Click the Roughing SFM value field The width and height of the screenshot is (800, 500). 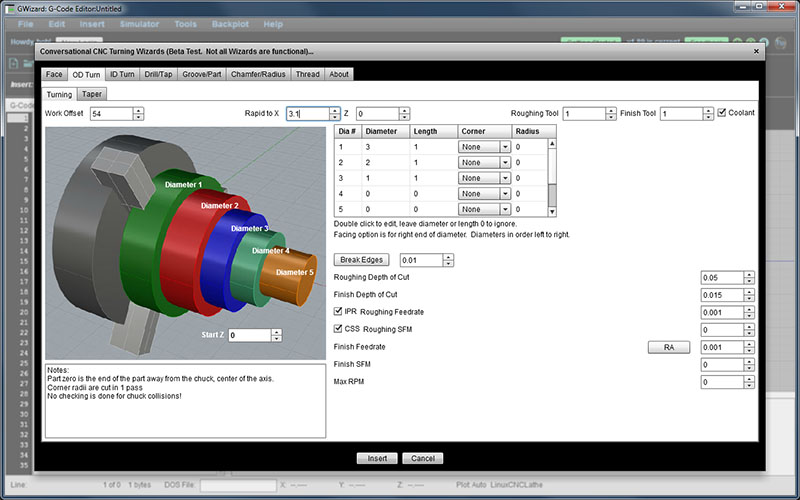[722, 330]
